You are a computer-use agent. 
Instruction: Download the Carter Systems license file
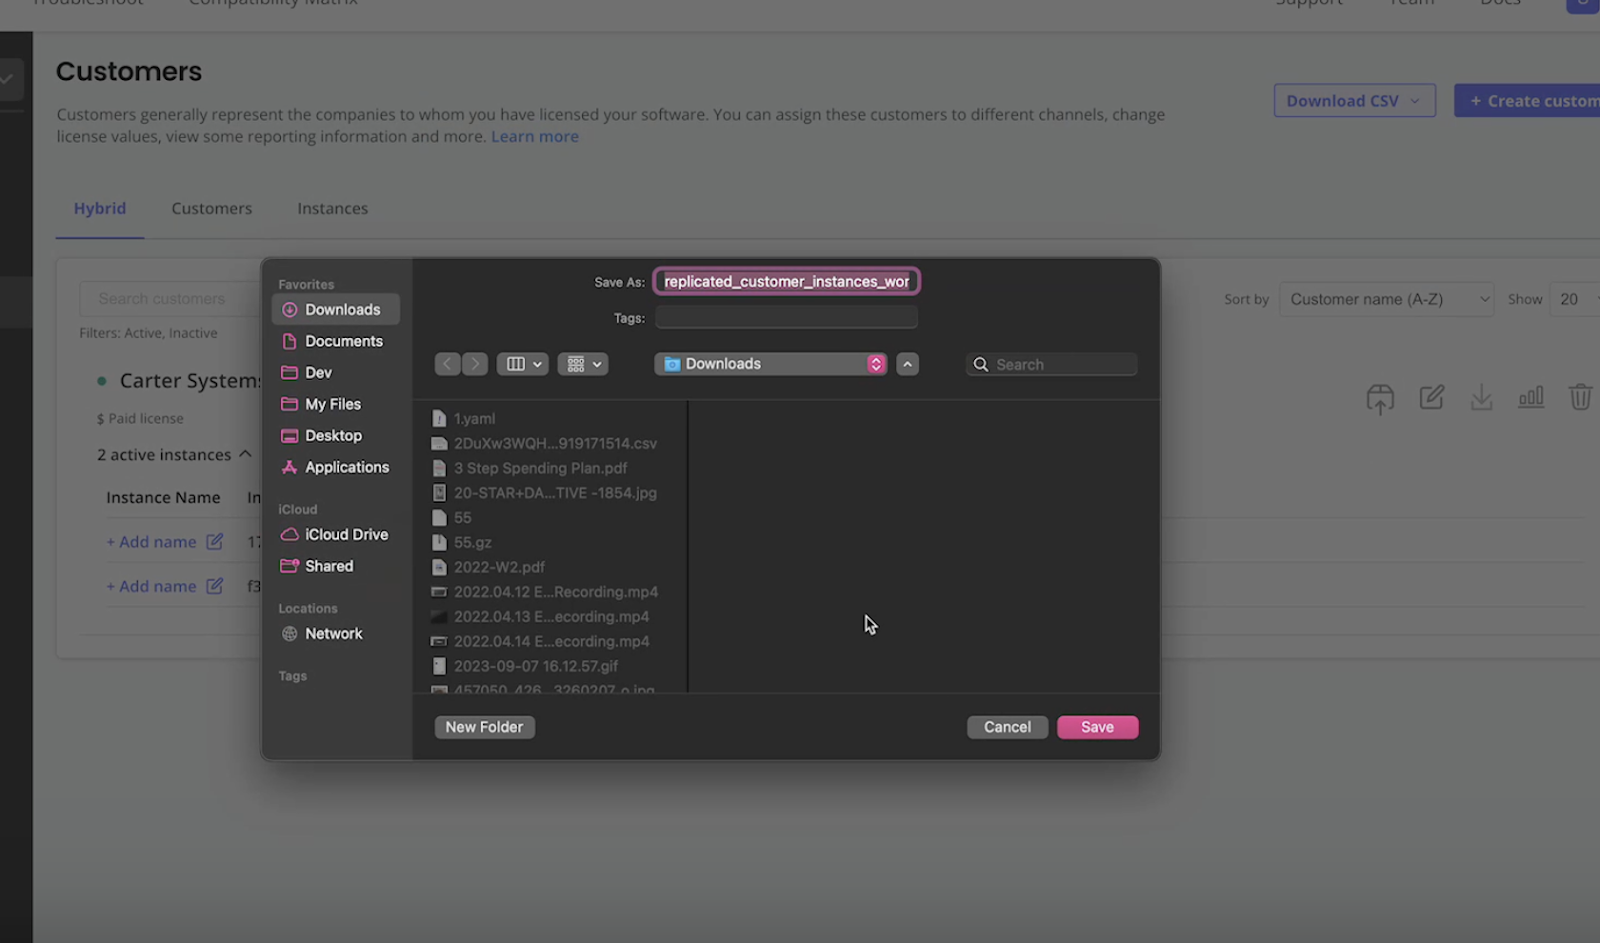[x=1481, y=397]
